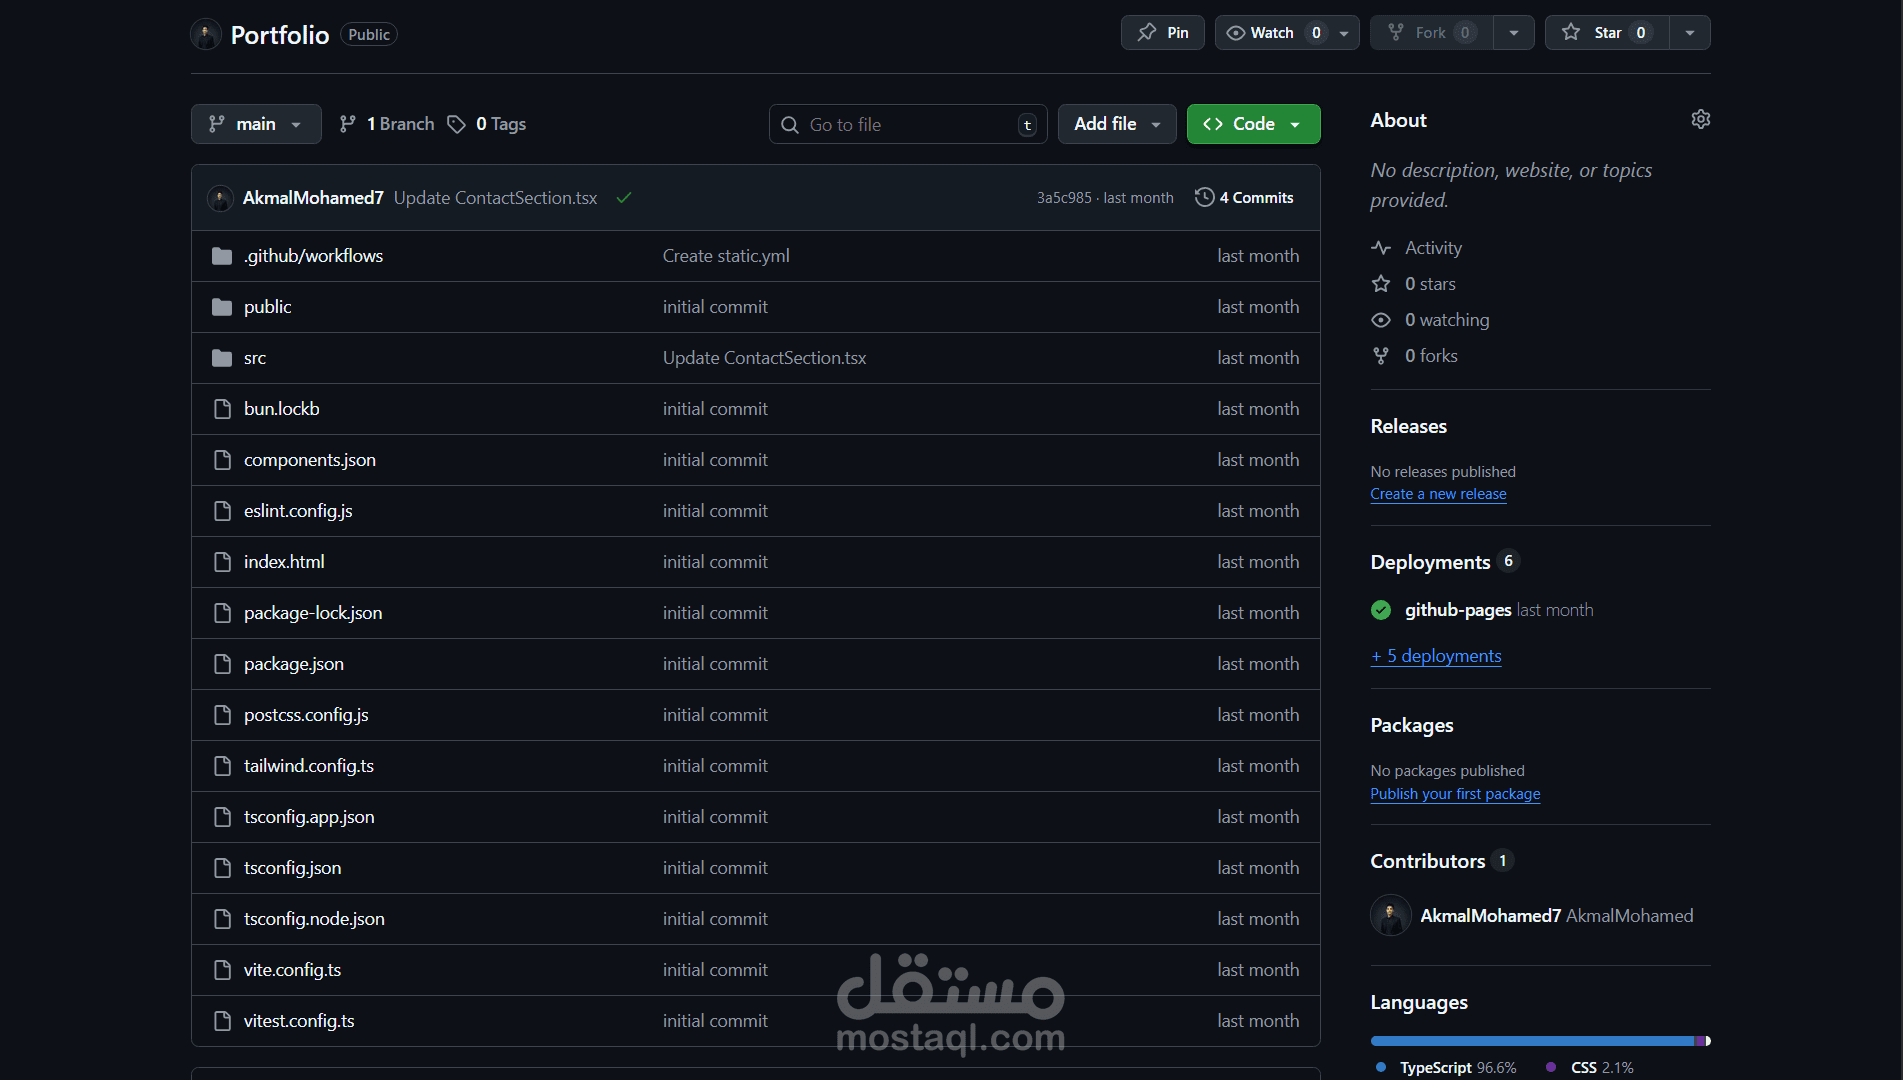Click the file icon beside tailwind.config.ts
The image size is (1903, 1080).
[222, 766]
